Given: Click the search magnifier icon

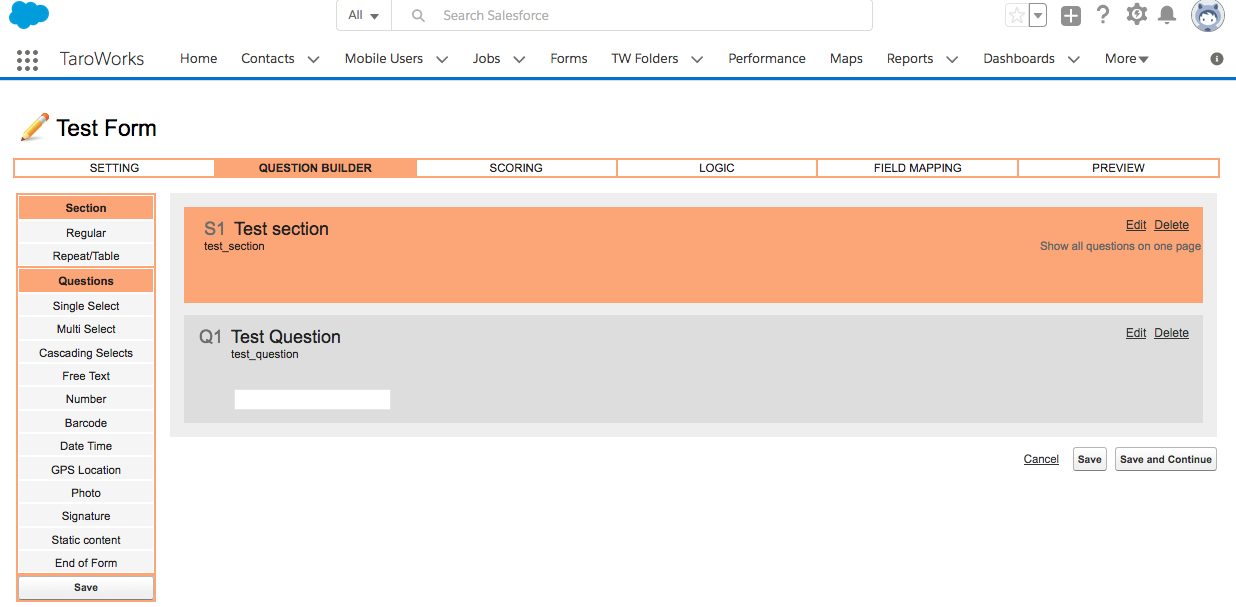Looking at the screenshot, I should 418,16.
